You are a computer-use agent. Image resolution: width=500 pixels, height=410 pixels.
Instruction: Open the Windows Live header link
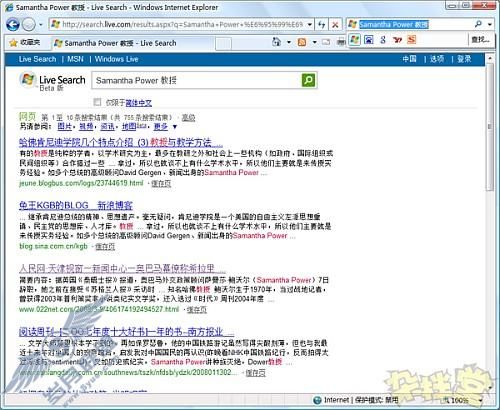(x=116, y=59)
